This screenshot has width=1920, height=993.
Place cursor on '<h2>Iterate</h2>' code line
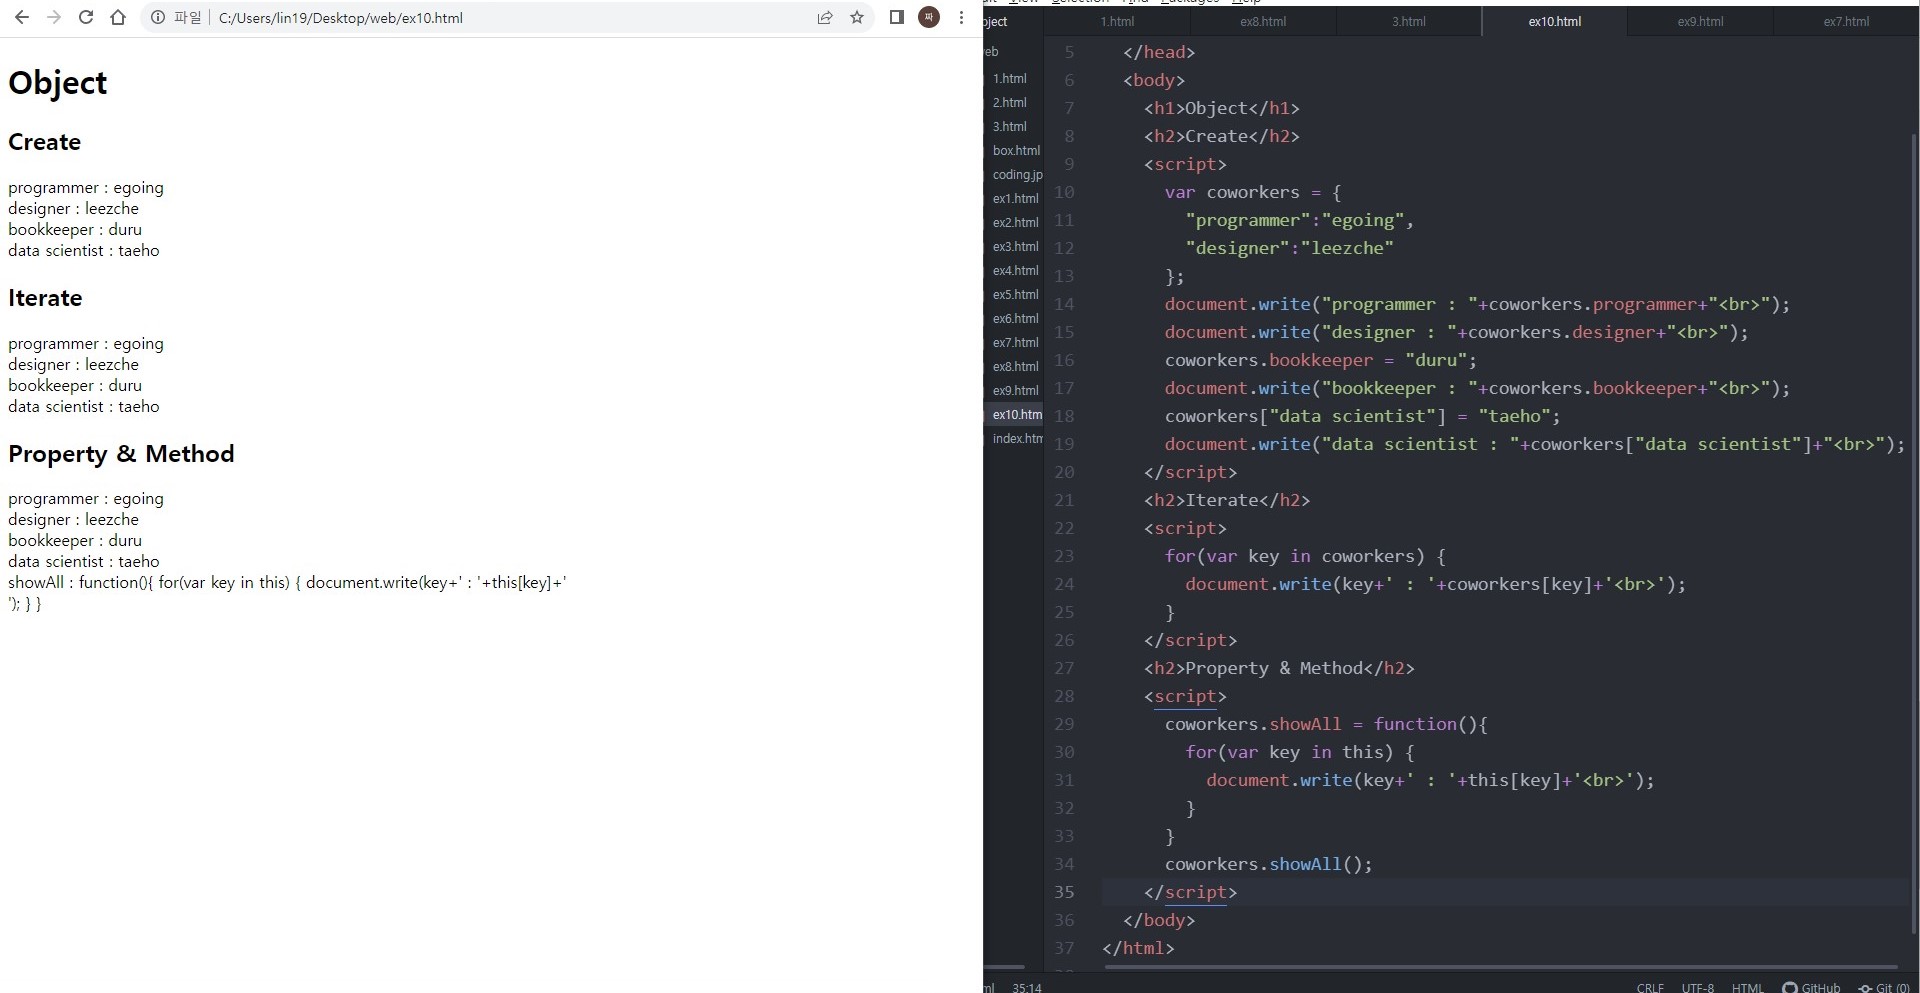pyautogui.click(x=1226, y=500)
